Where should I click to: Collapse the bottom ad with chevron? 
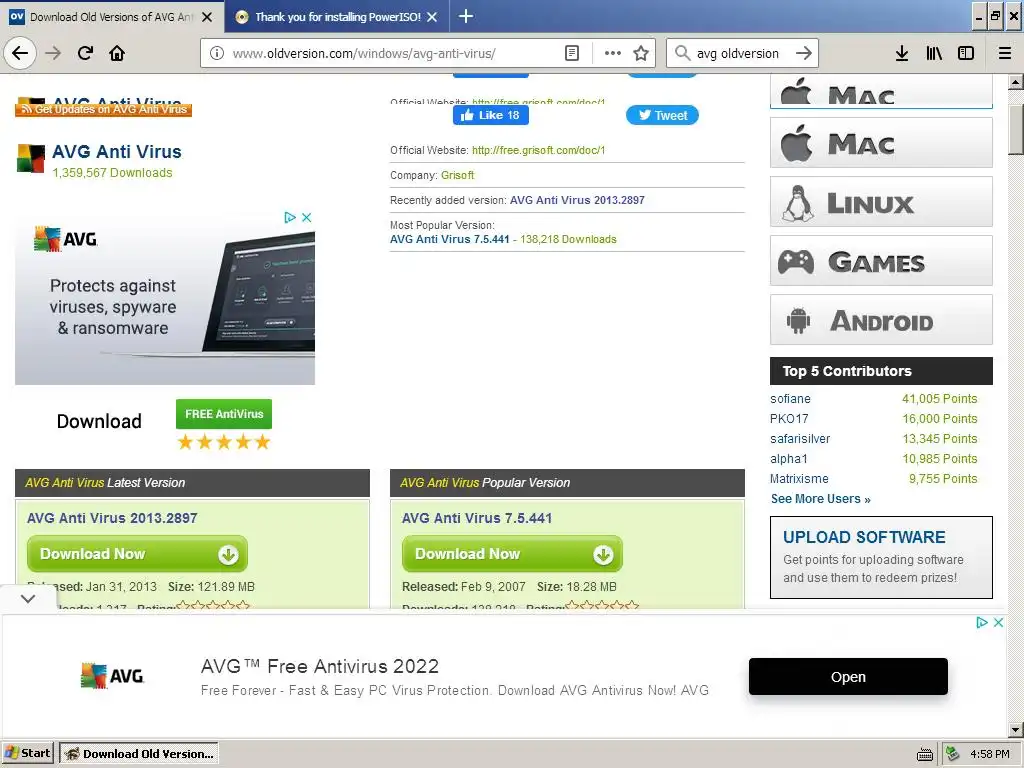click(x=28, y=598)
